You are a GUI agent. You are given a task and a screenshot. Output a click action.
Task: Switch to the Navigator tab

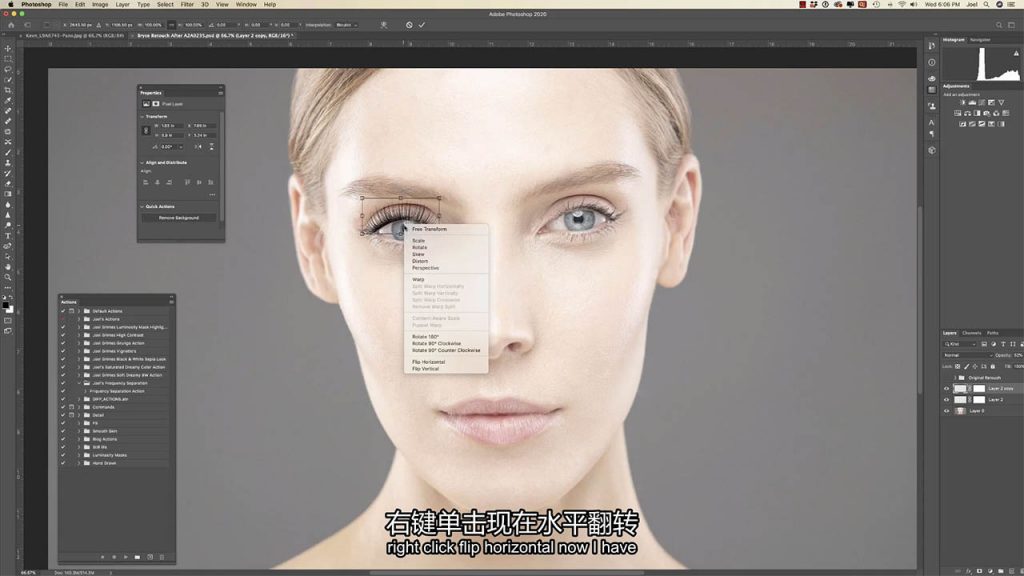(980, 40)
